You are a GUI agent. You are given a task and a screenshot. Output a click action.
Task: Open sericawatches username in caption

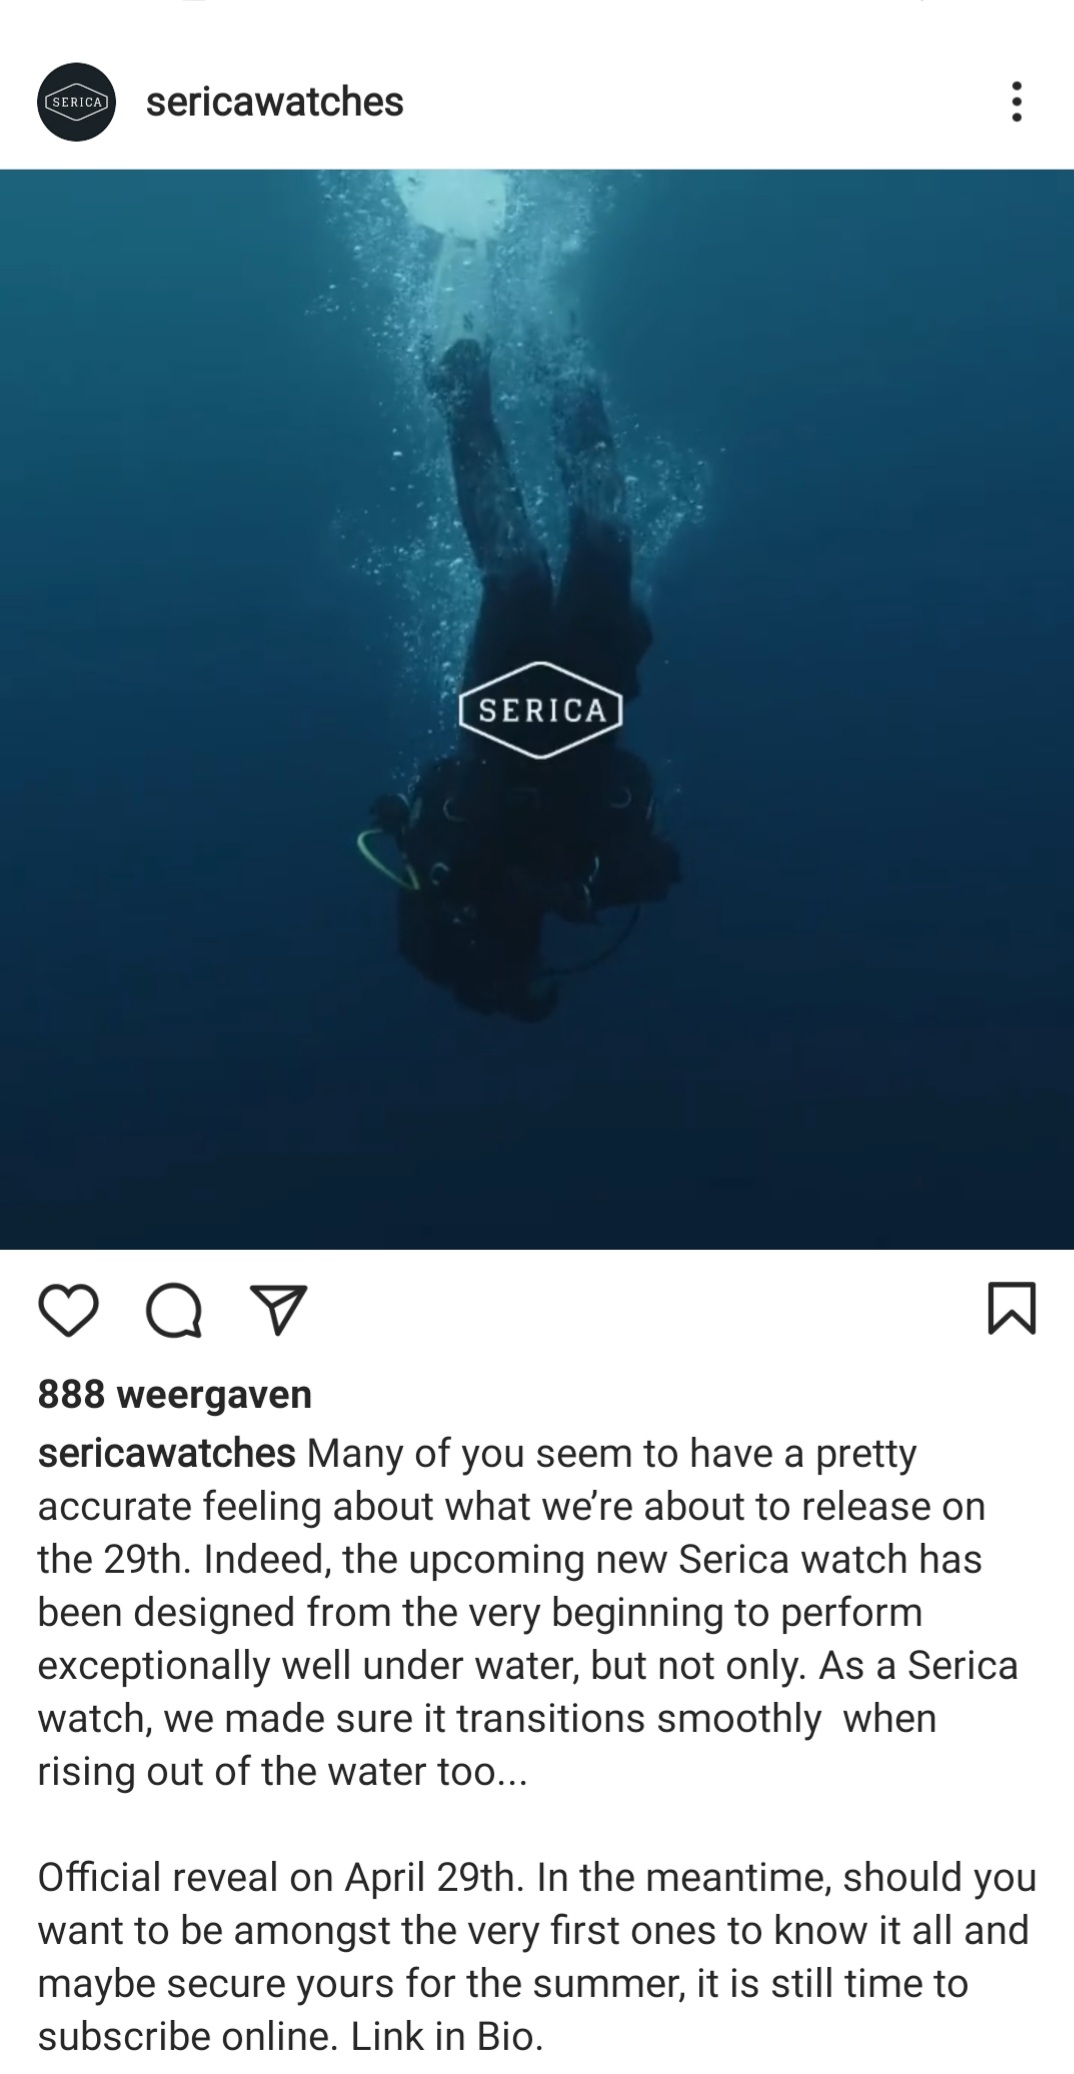[167, 1453]
